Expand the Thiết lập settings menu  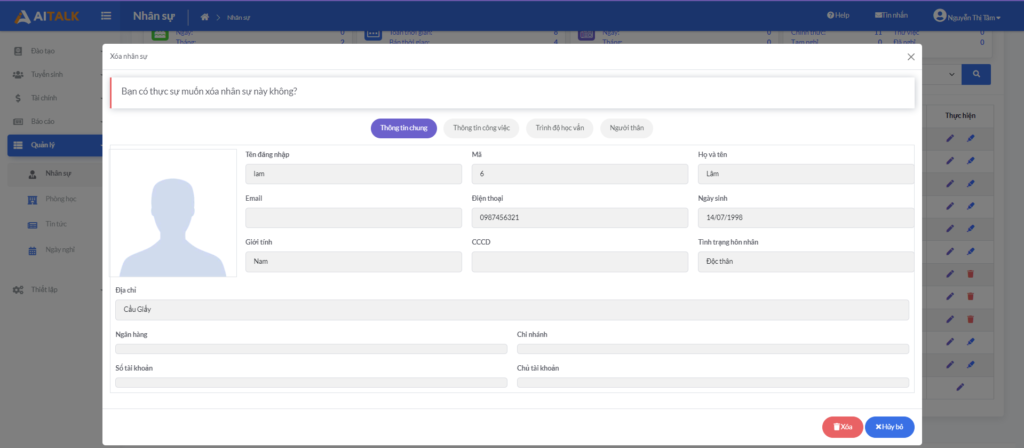44,289
